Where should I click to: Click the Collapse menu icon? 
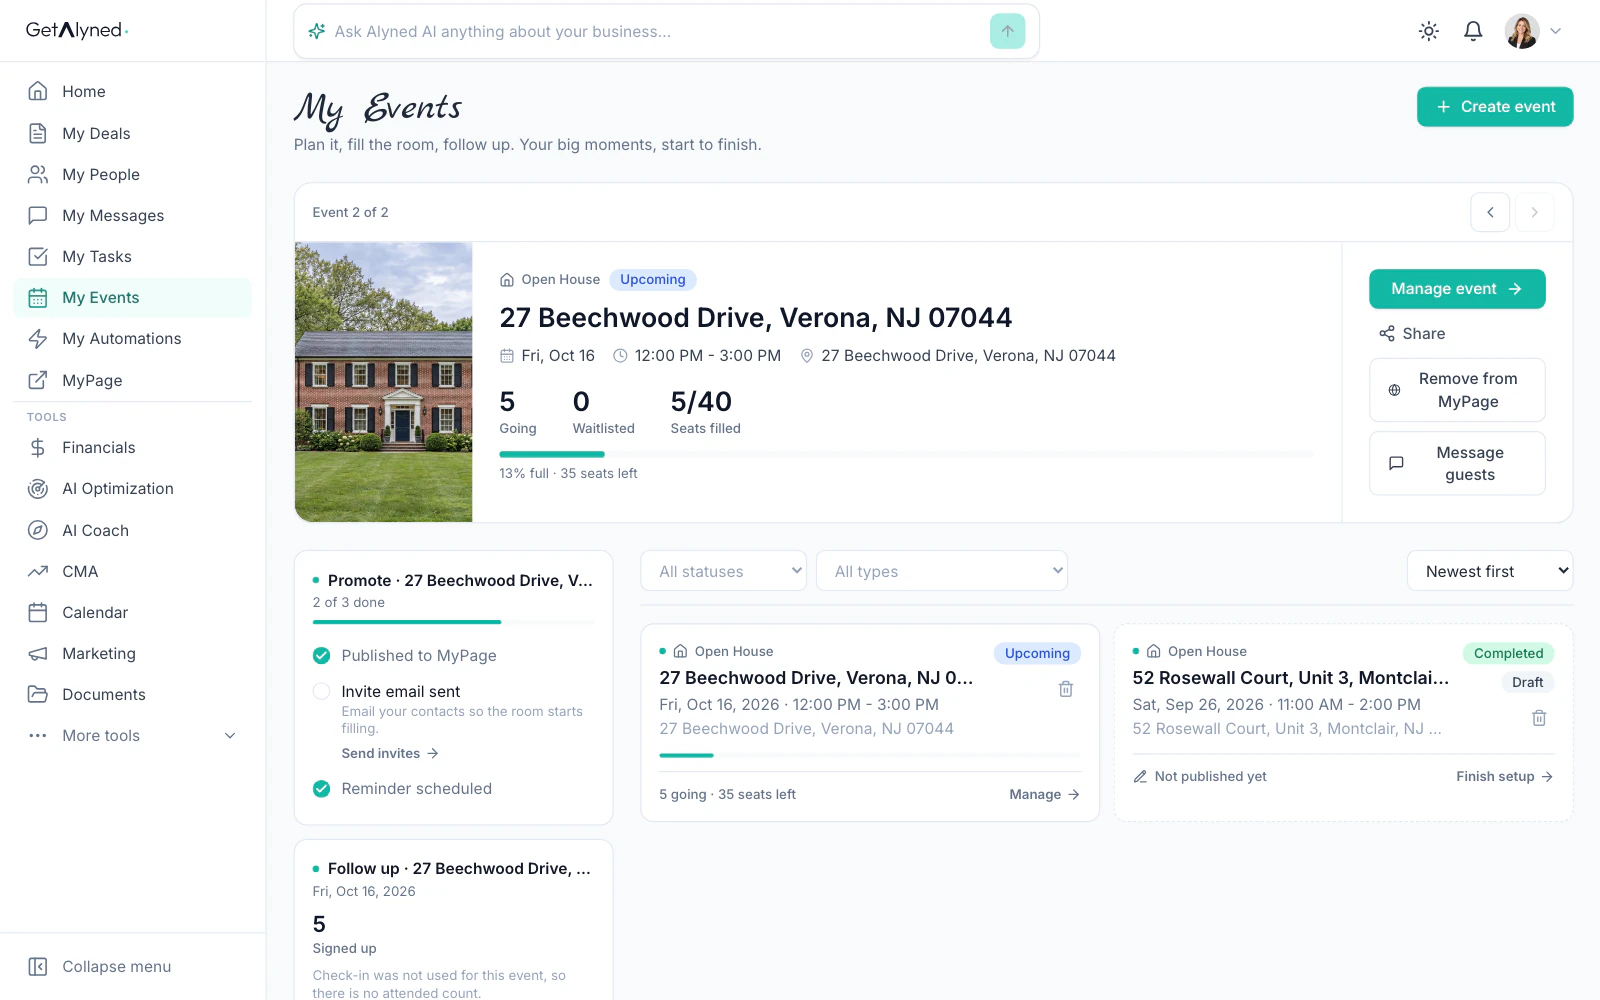pos(38,967)
